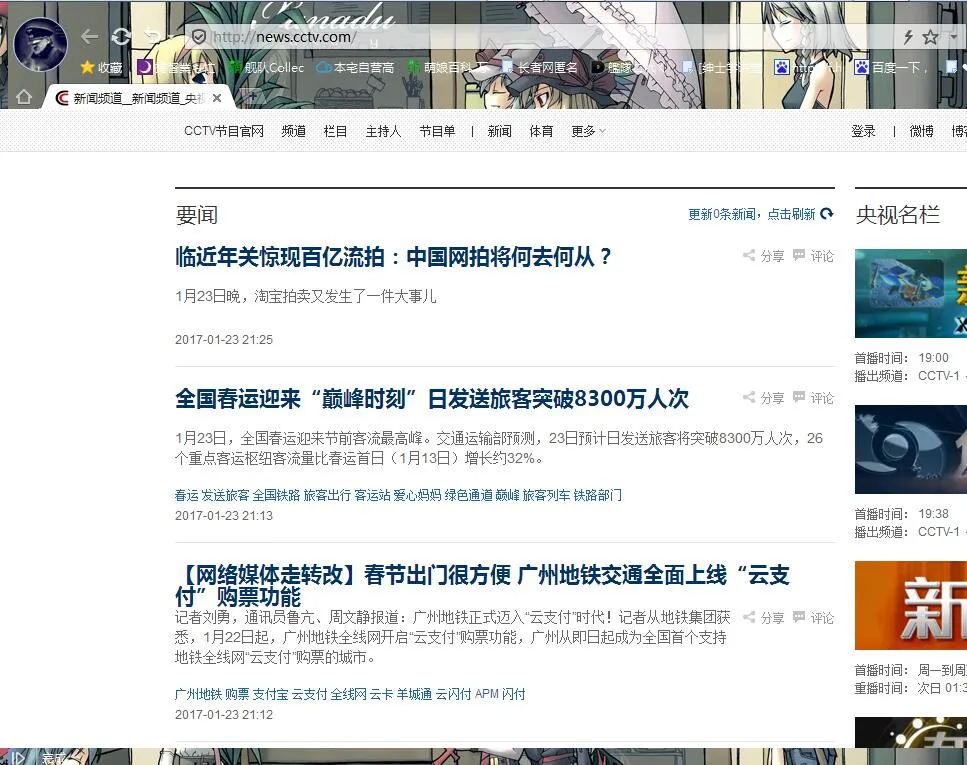Click the home icon beside the tabs
This screenshot has height=765, width=967.
pyautogui.click(x=23, y=97)
